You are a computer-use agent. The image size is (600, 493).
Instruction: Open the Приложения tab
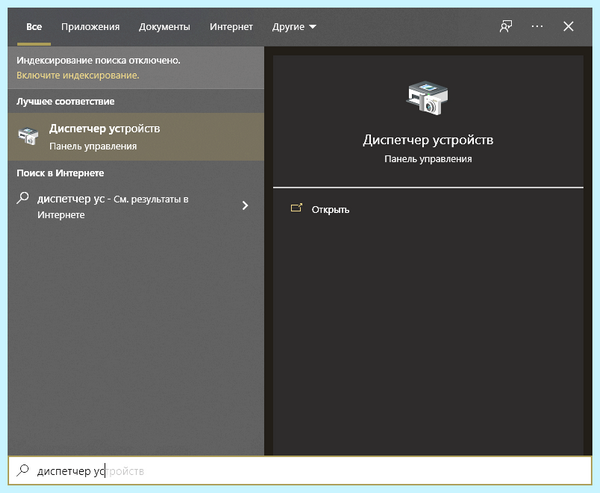point(90,27)
